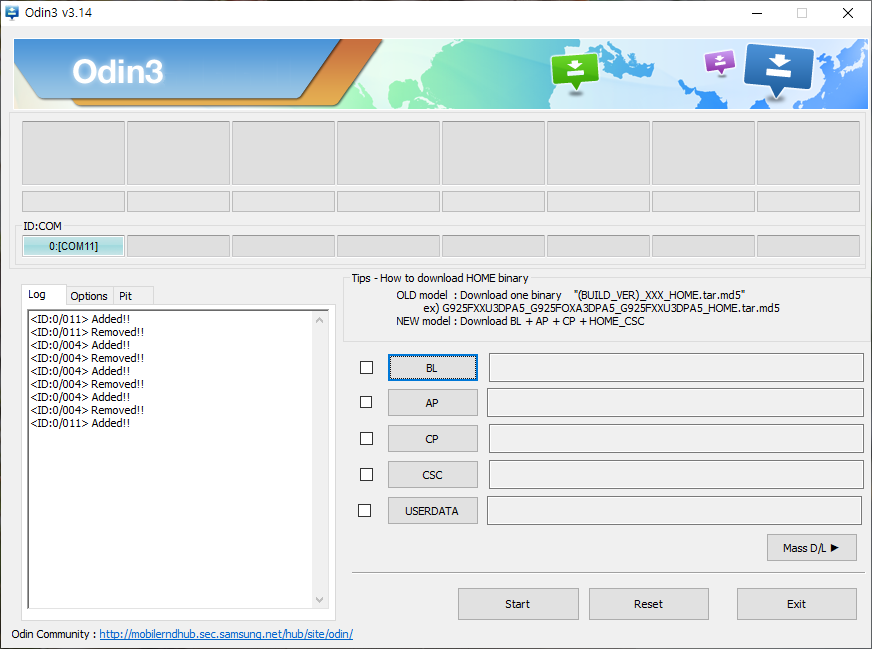
Task: Close the Odin3 window
Action: coord(848,13)
